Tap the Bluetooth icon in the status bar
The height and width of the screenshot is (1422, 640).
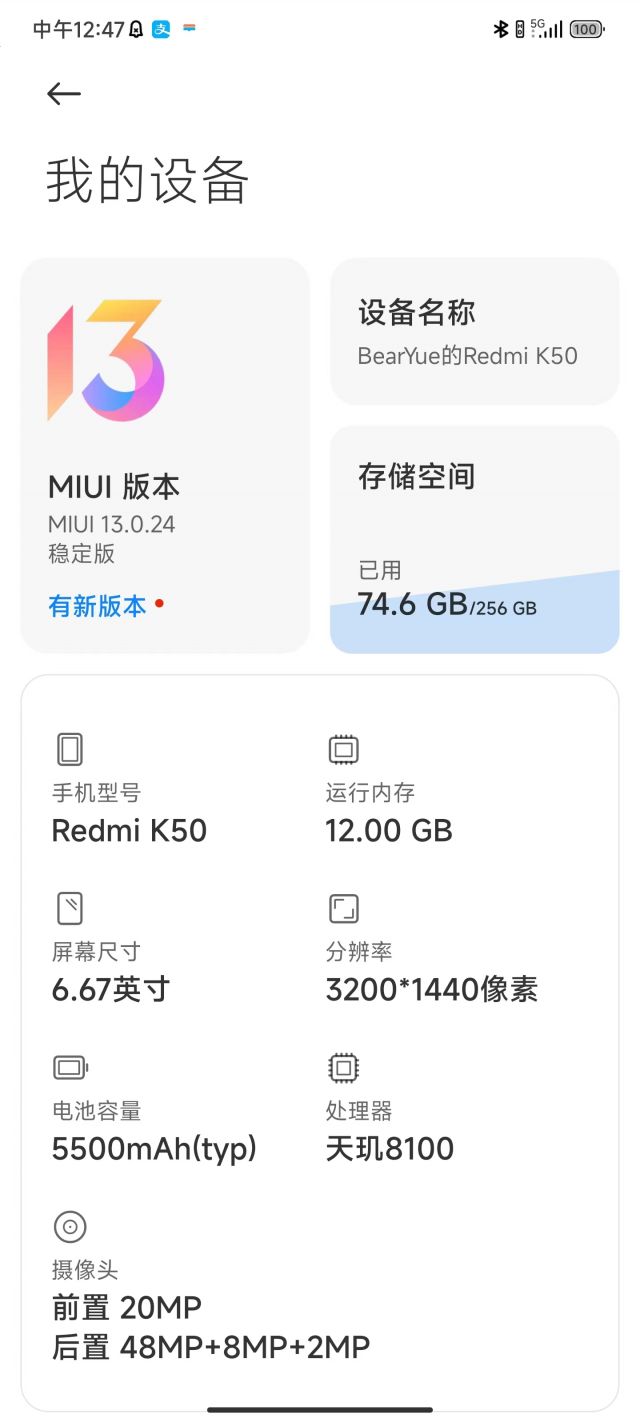click(x=501, y=29)
